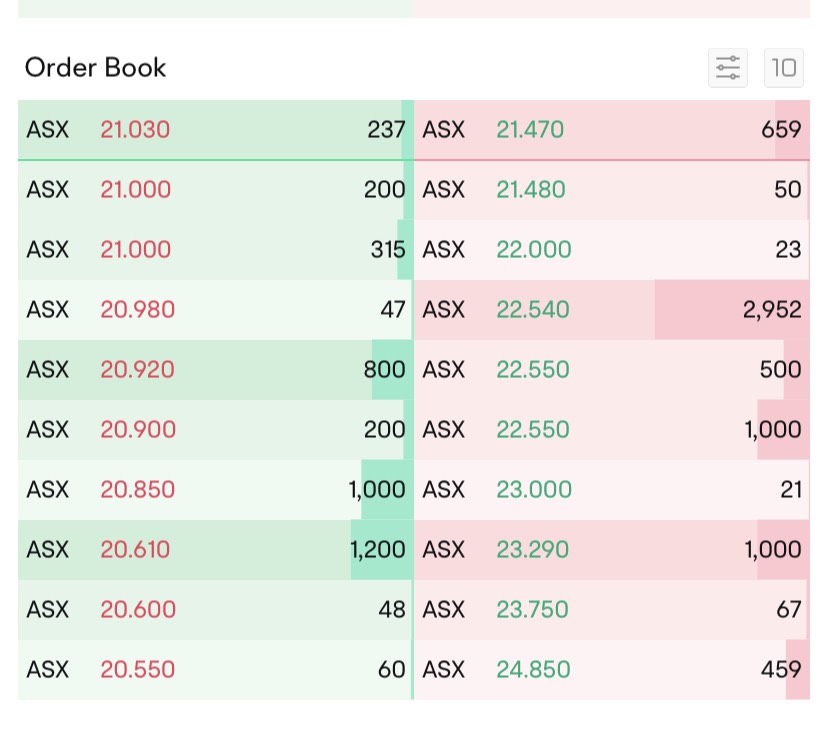The image size is (828, 736).
Task: Select the top bid price 21.030
Action: 135,129
